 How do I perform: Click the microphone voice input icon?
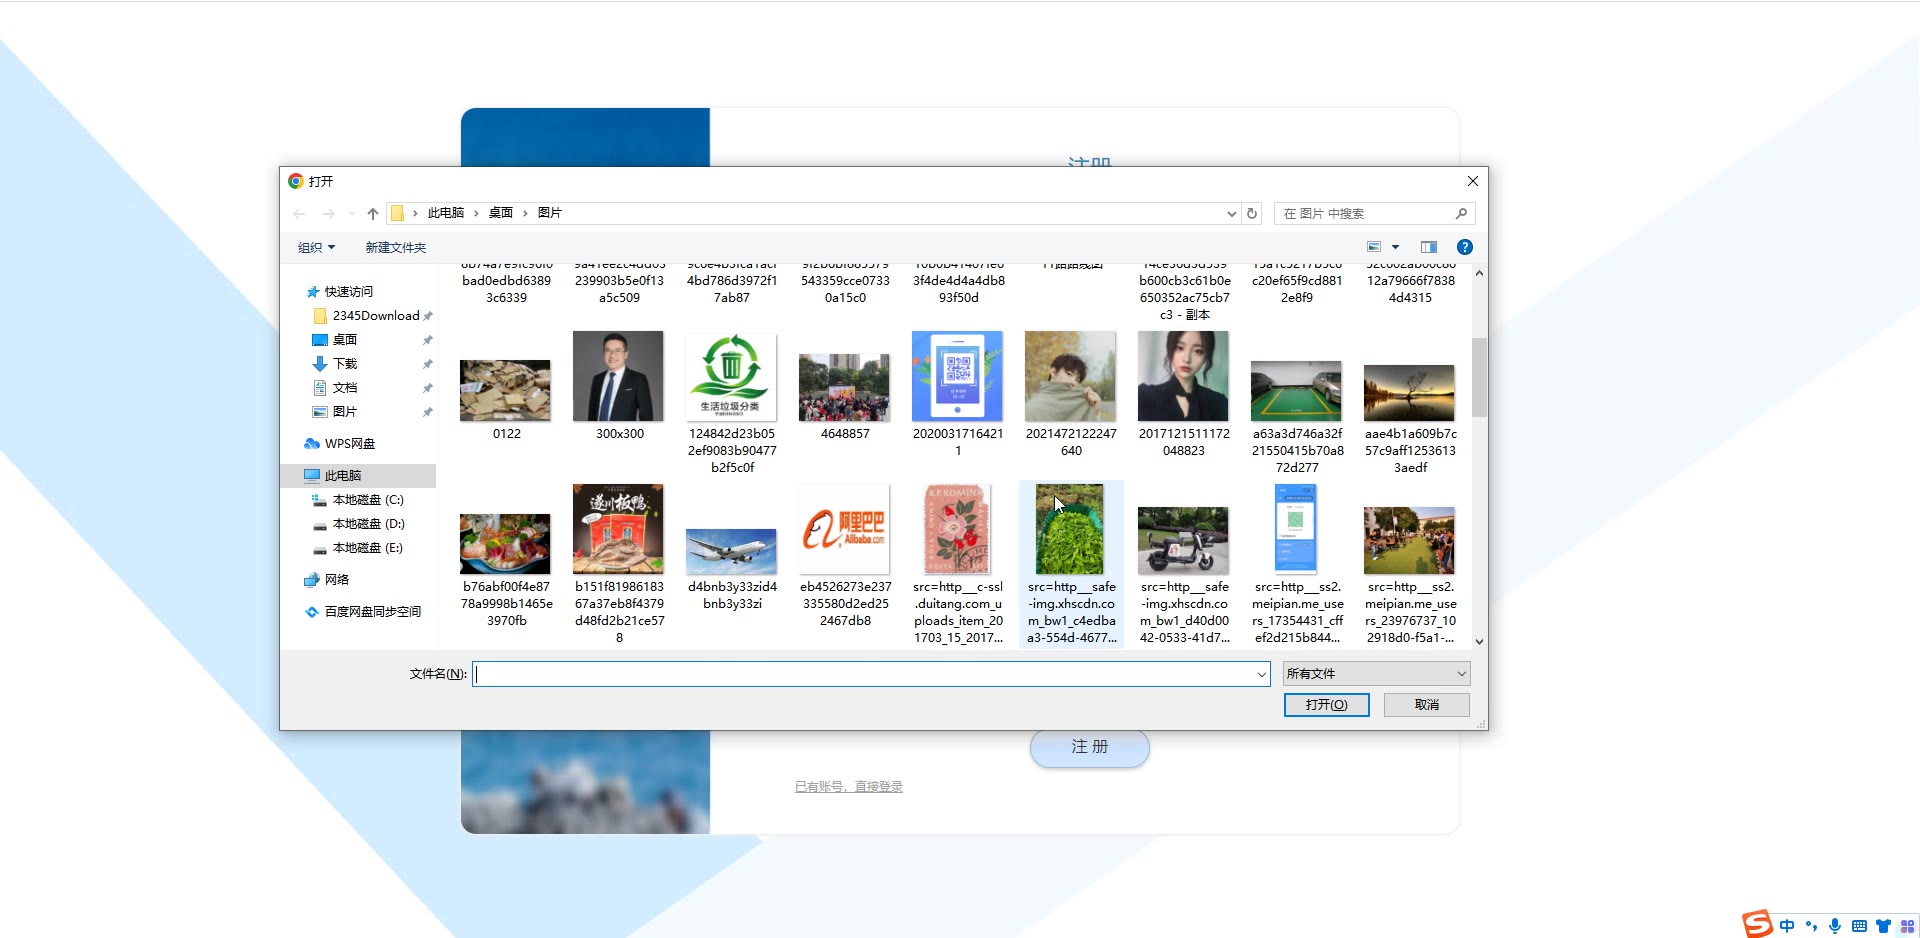coord(1834,926)
